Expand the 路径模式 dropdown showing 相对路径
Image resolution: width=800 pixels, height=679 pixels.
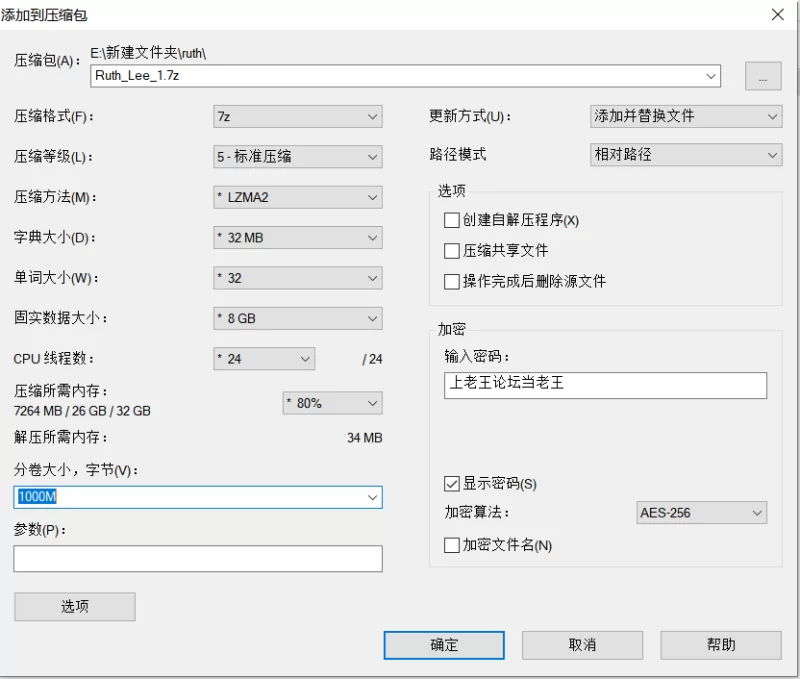pyautogui.click(x=686, y=155)
